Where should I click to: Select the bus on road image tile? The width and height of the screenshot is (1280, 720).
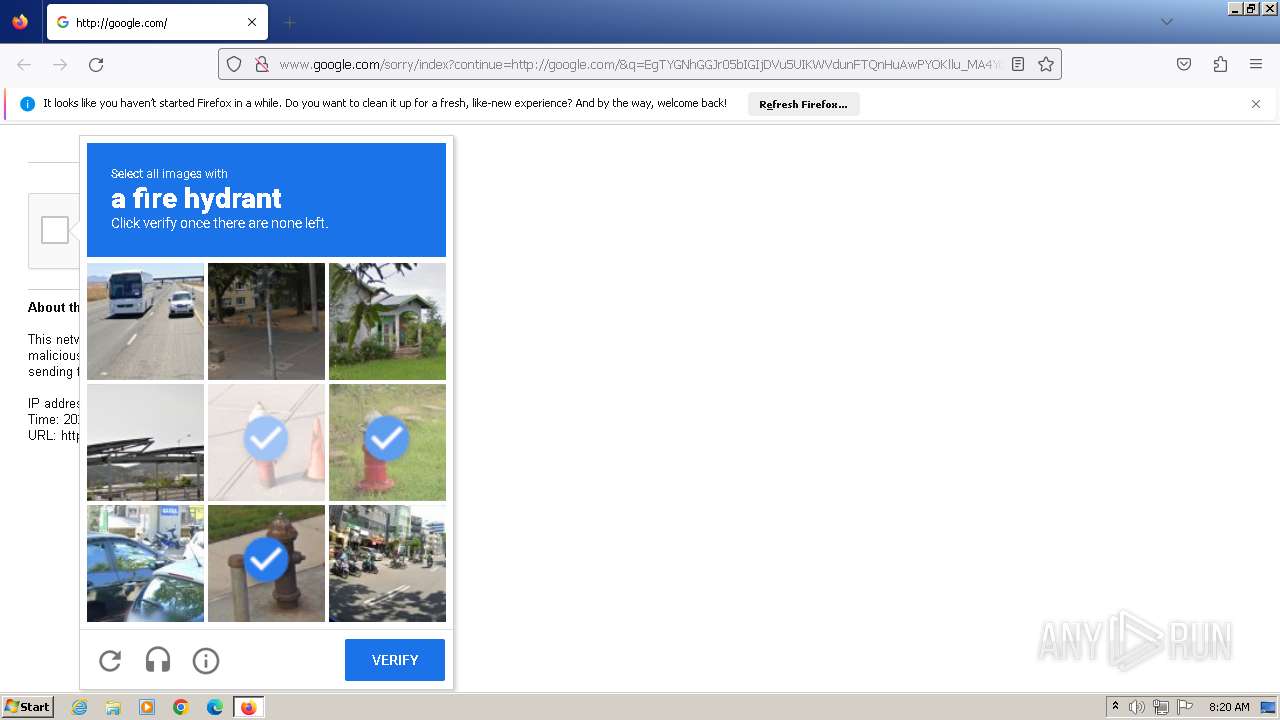coord(145,321)
